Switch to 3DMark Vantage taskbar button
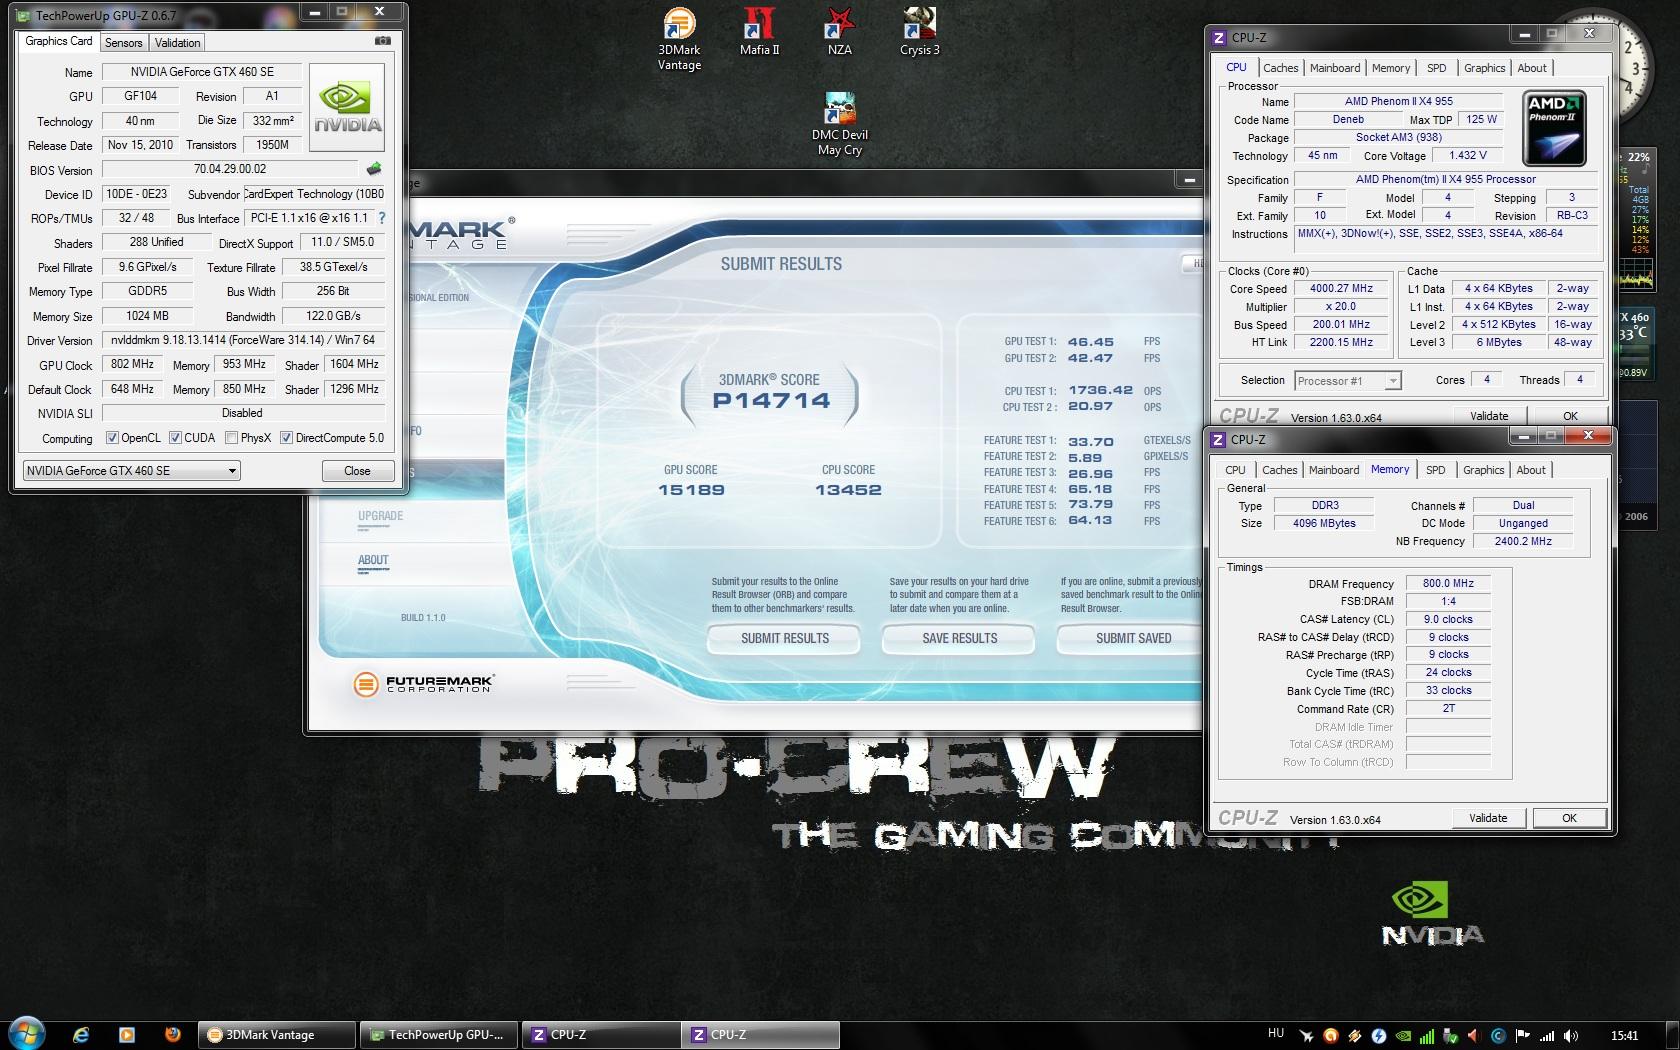The image size is (1680, 1050). coord(277,1035)
